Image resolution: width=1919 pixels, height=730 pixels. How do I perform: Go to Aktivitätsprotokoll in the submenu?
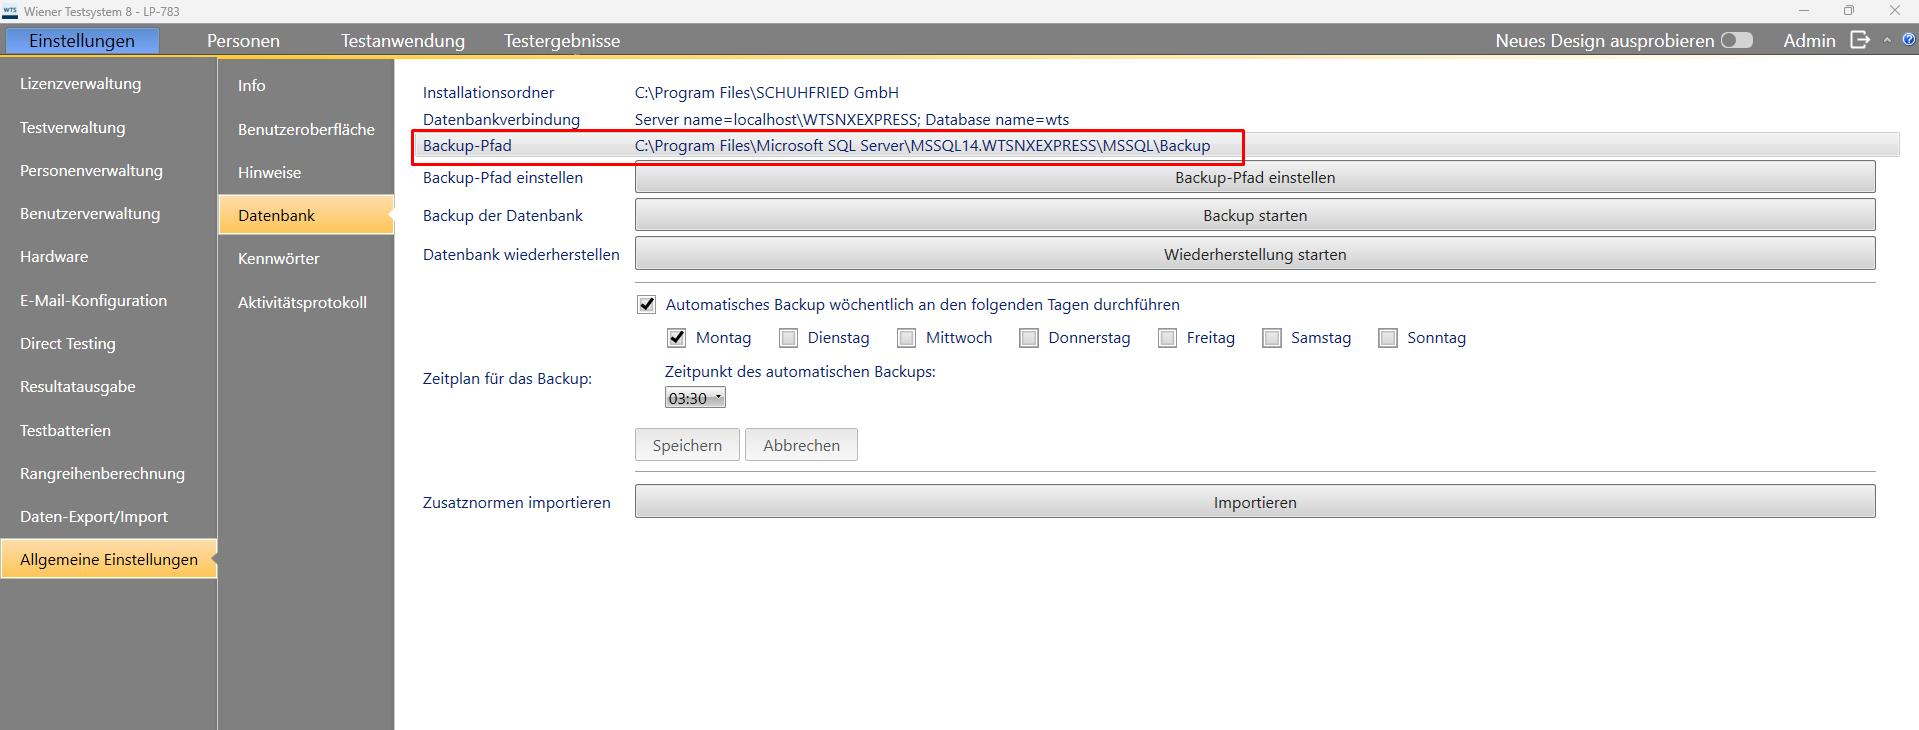[302, 302]
